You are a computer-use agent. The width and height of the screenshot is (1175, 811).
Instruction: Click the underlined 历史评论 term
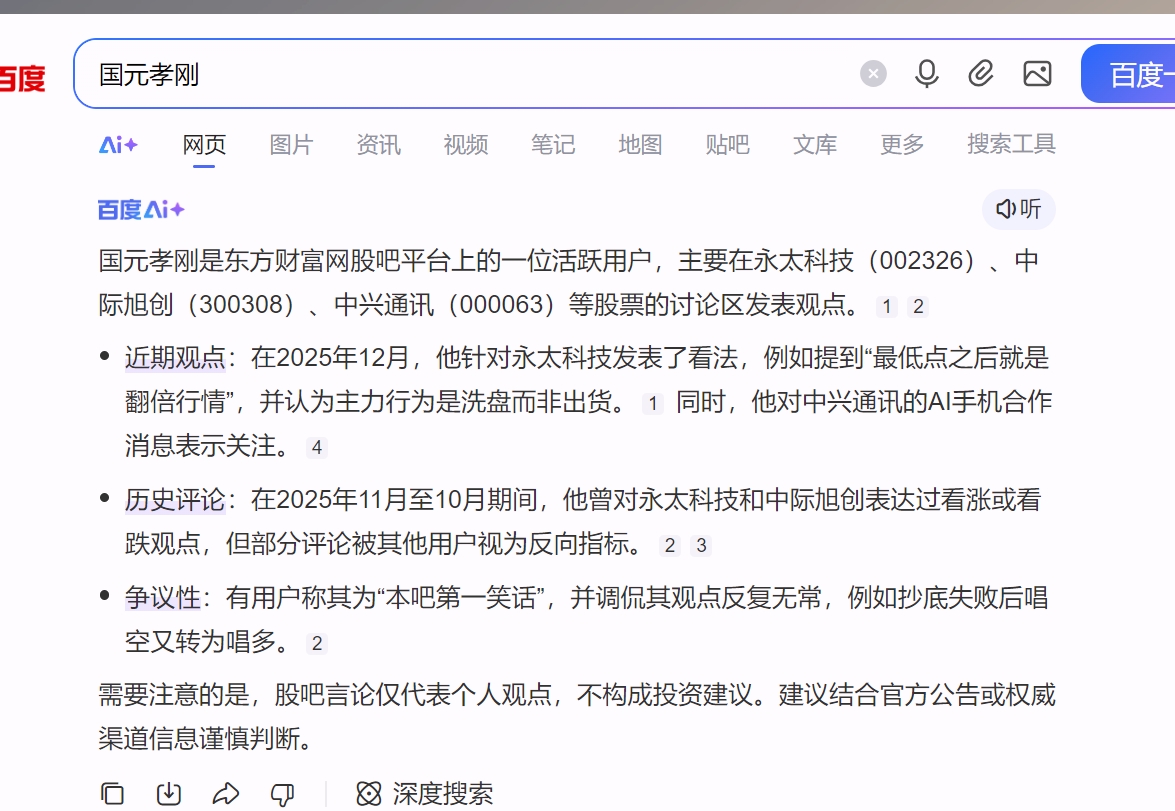[x=175, y=500]
